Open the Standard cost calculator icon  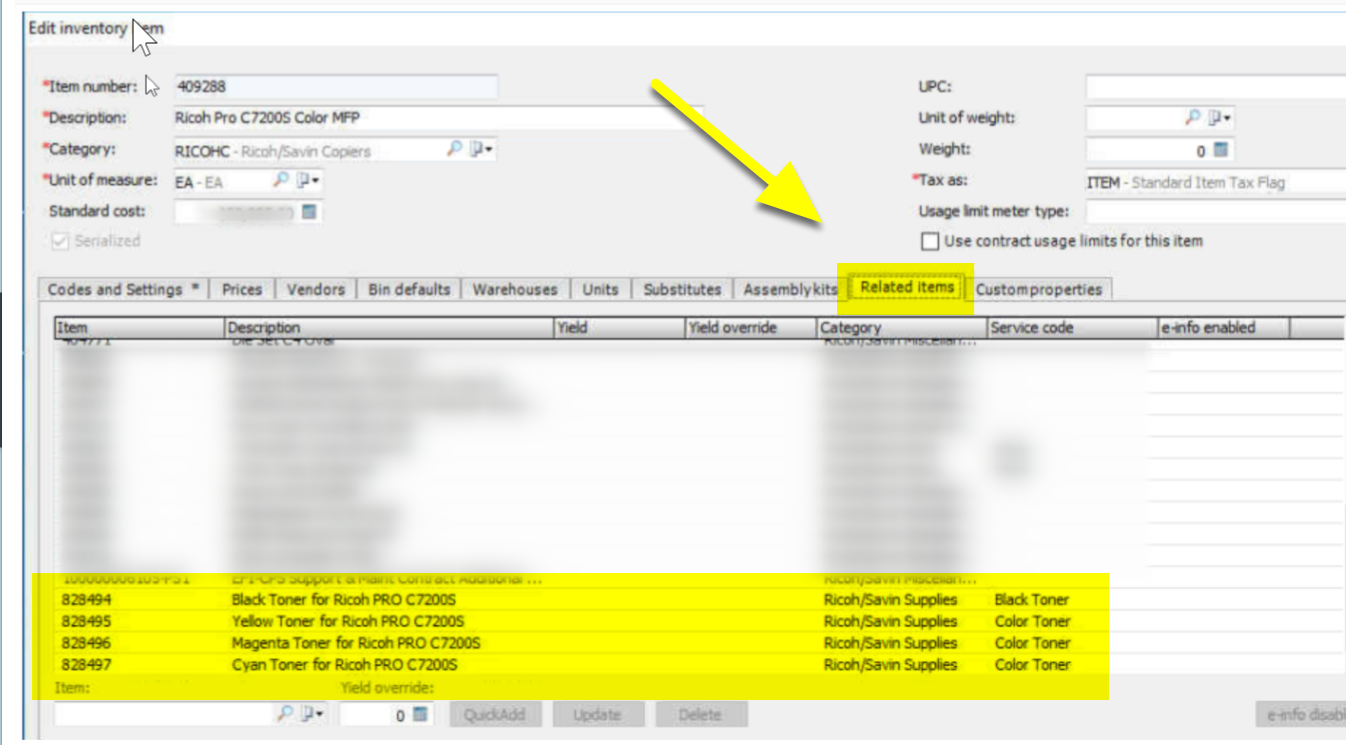point(309,212)
